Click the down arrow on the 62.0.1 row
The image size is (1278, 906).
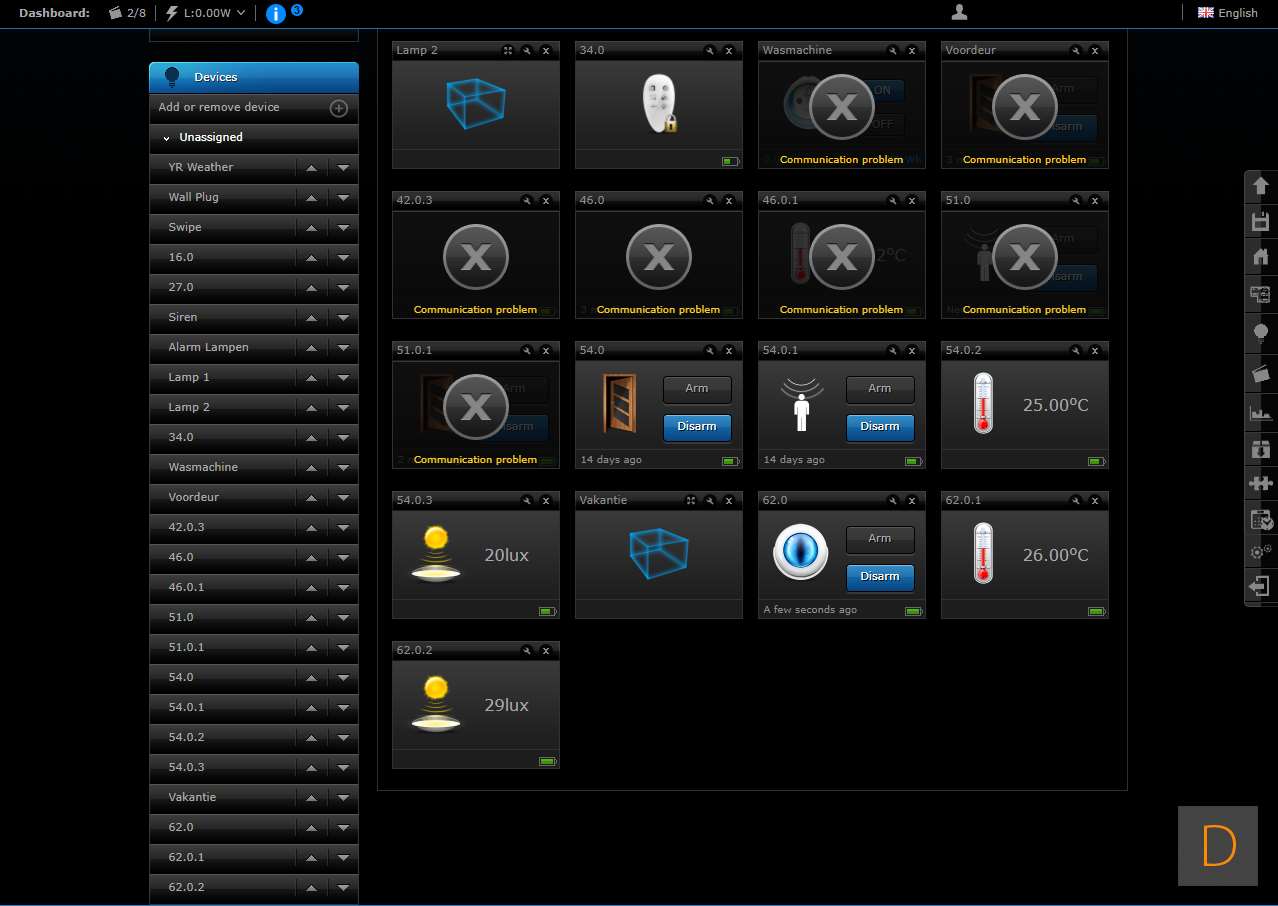343,858
